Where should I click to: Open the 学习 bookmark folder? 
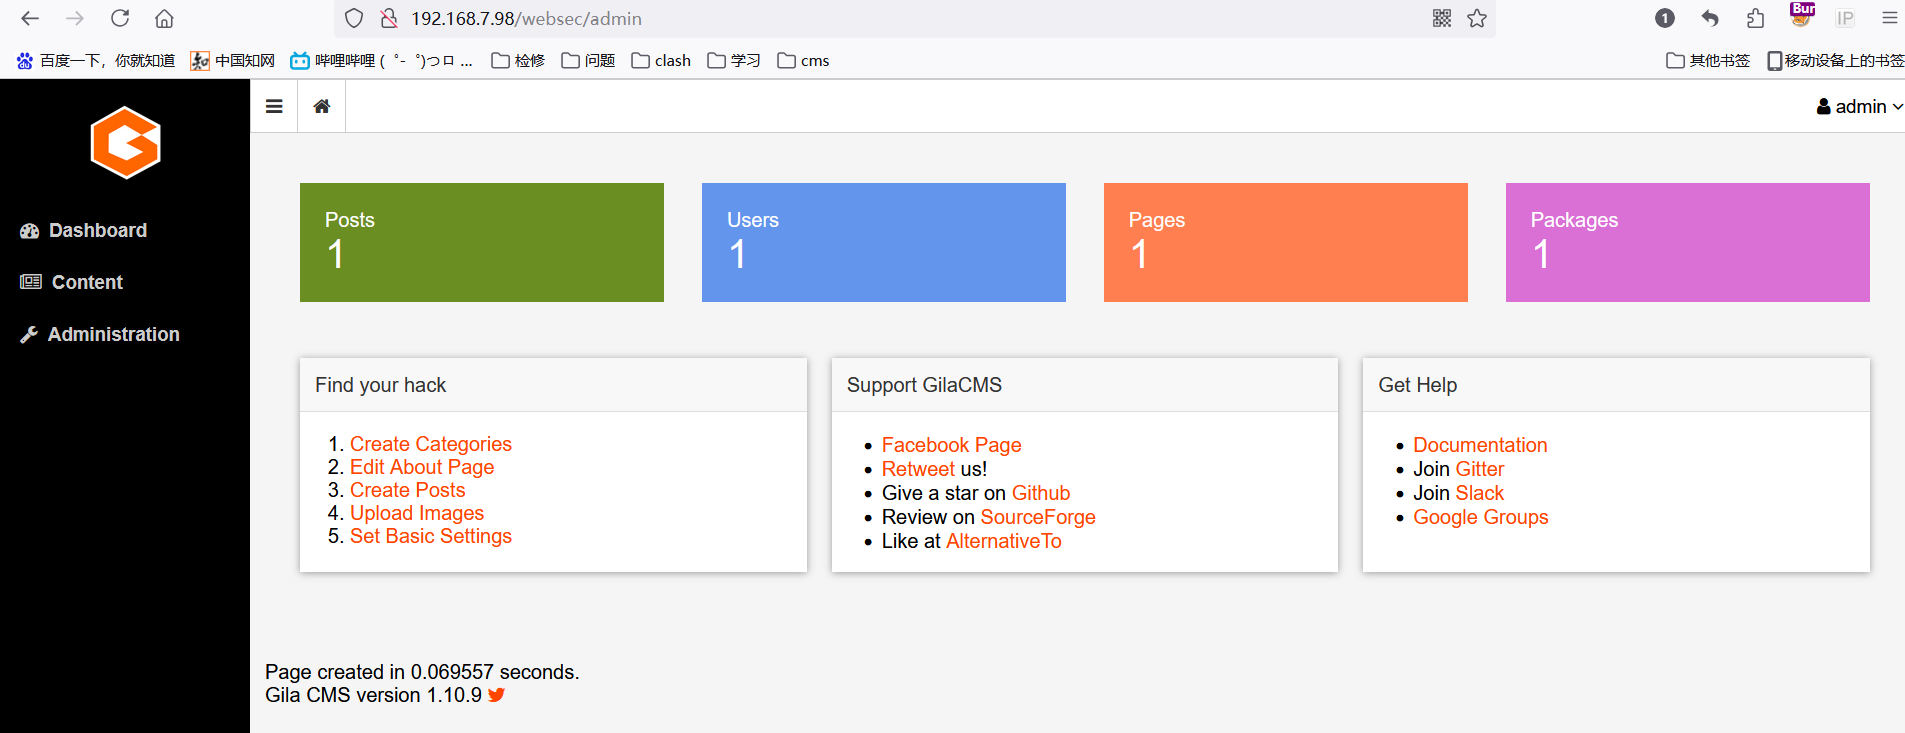(734, 61)
